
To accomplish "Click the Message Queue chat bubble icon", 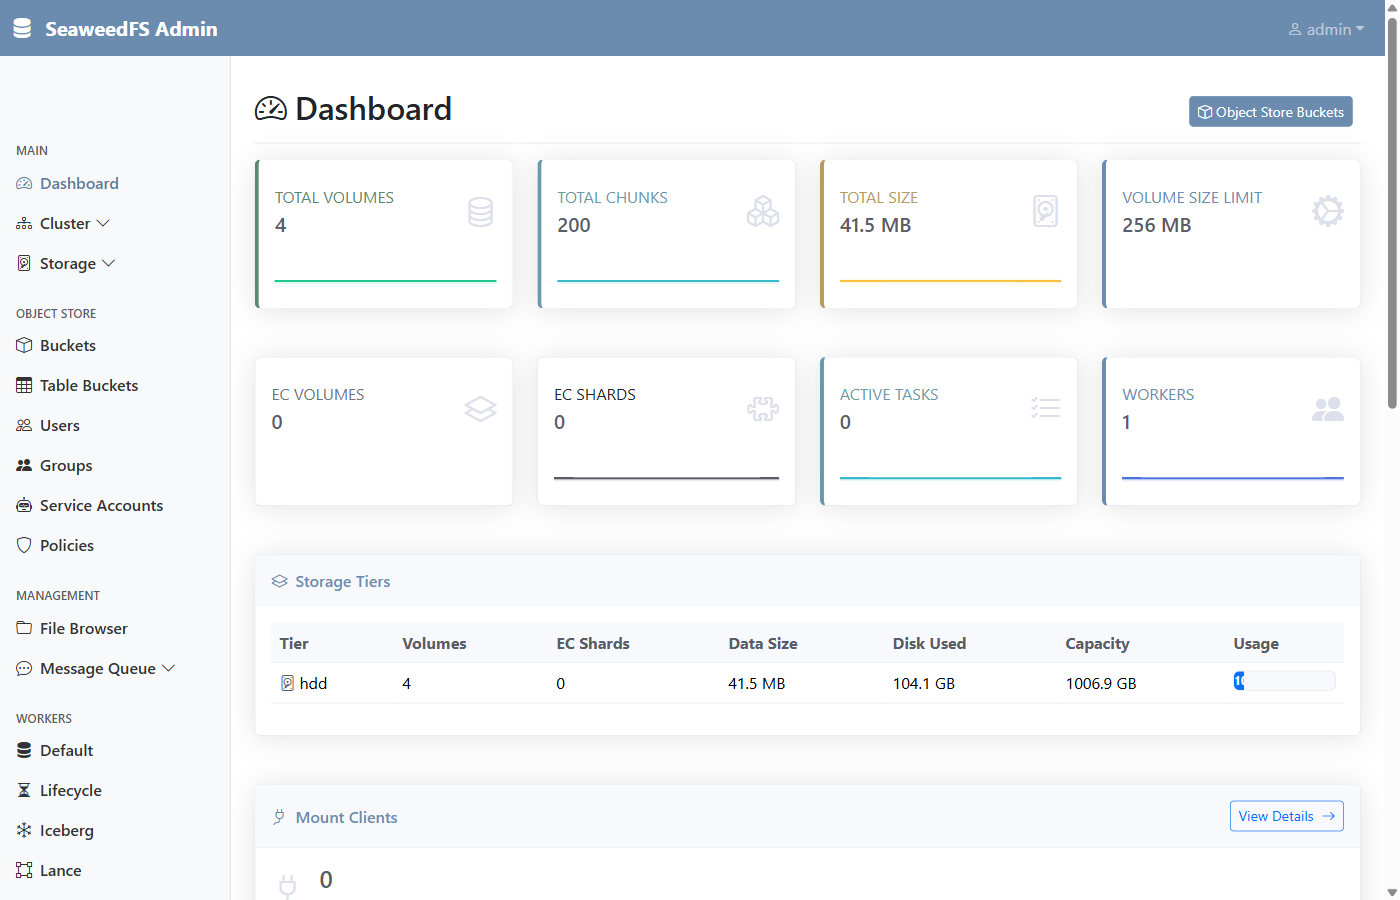I will click(x=24, y=669).
